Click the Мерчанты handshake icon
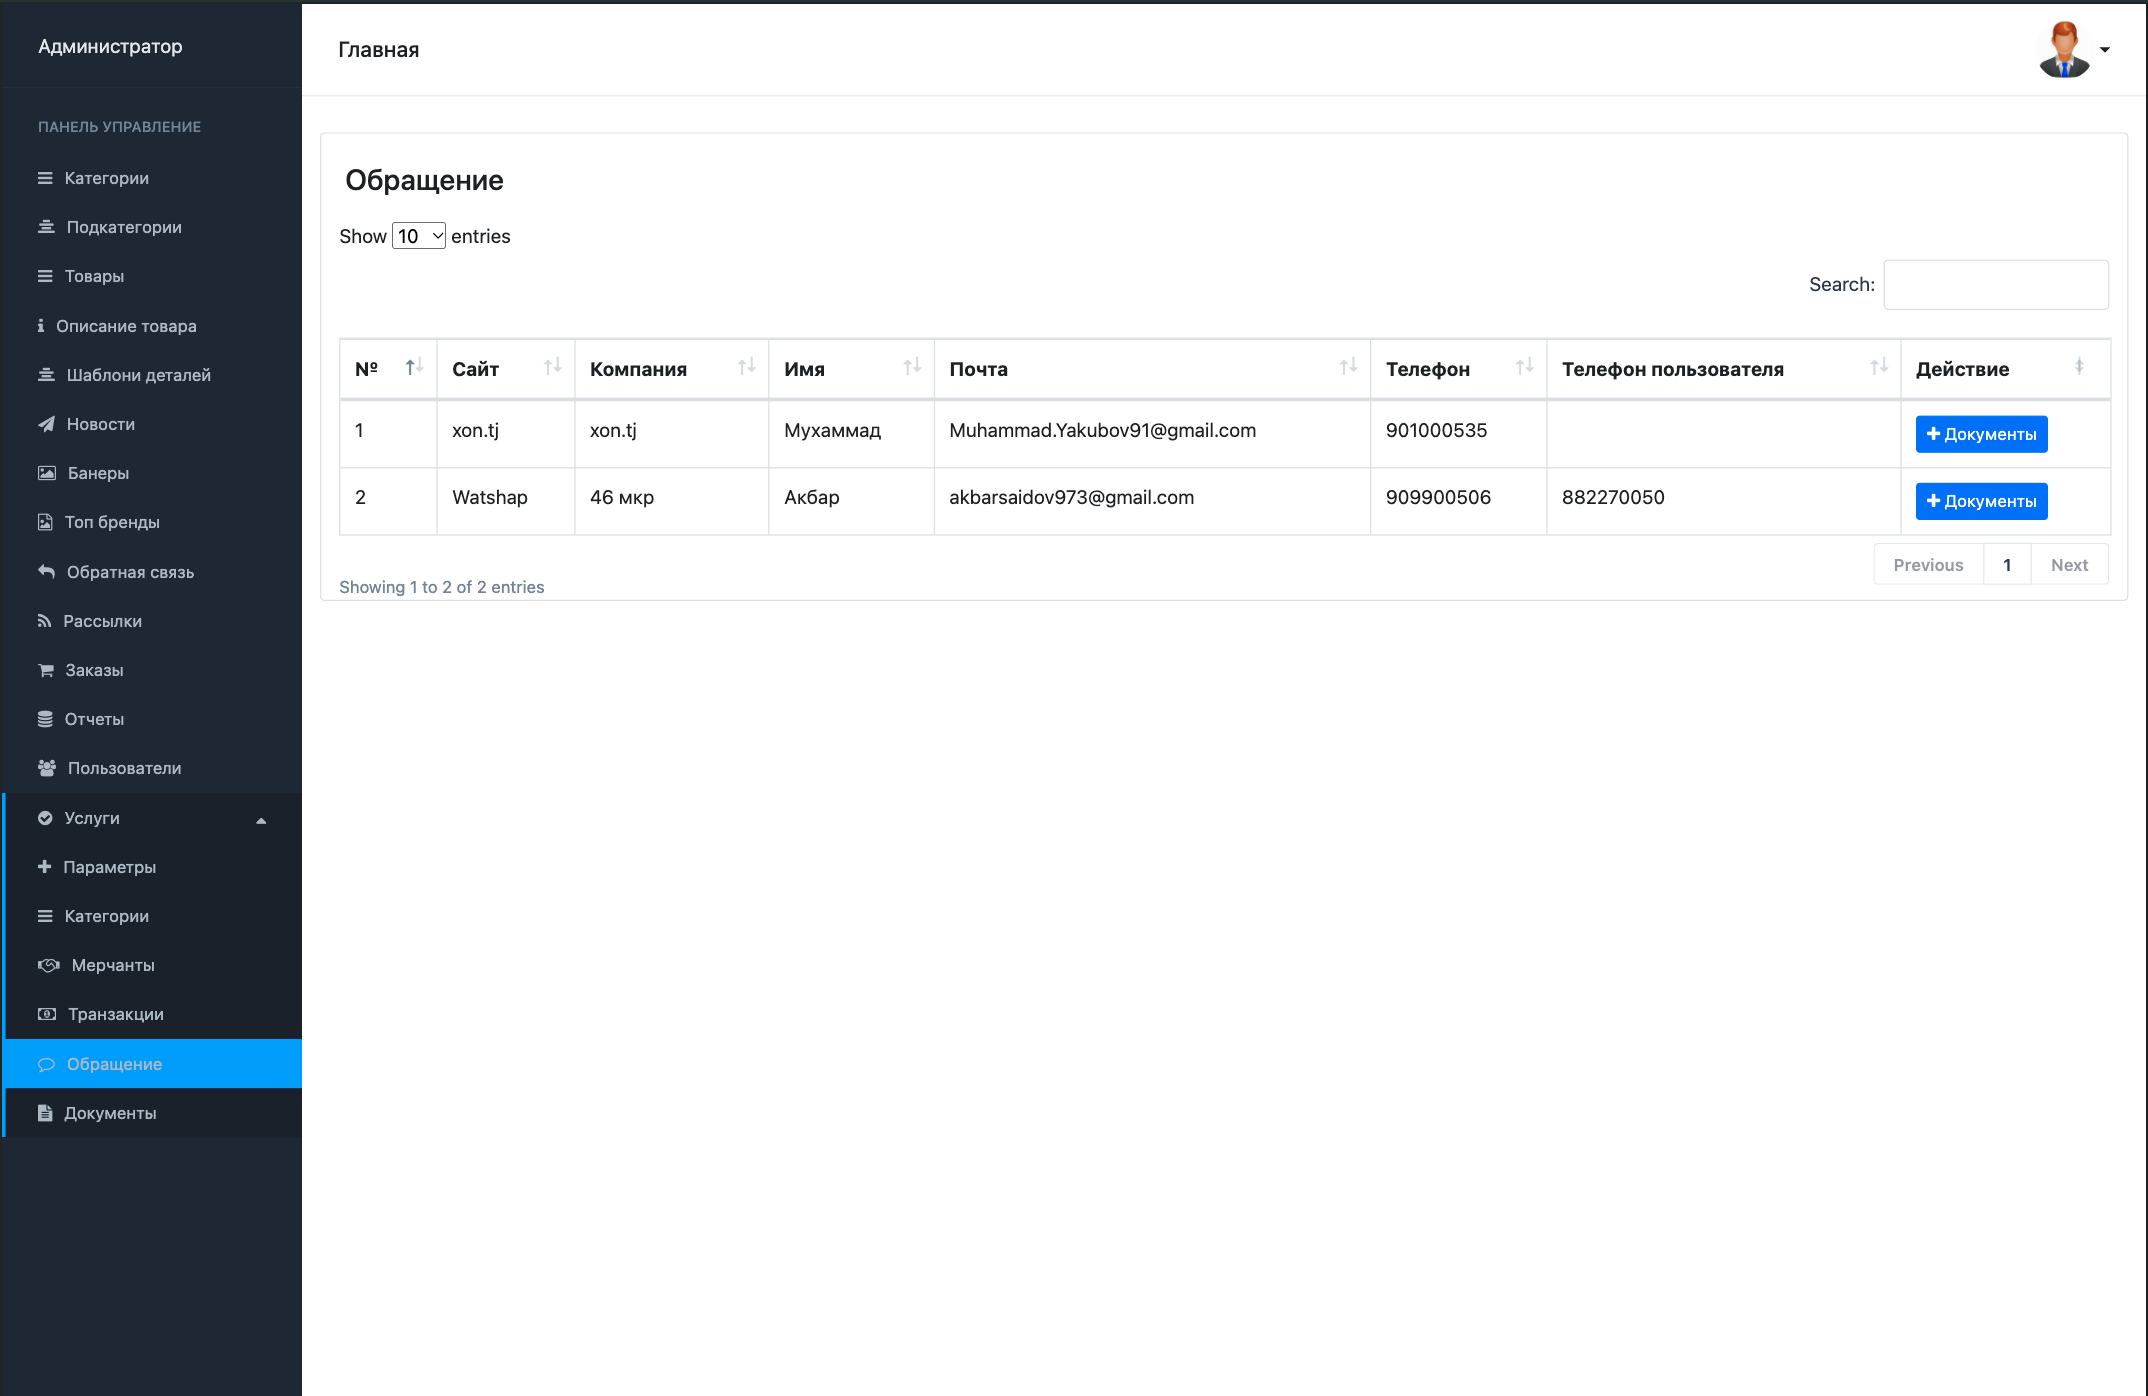Viewport: 2148px width, 1396px height. coord(49,965)
